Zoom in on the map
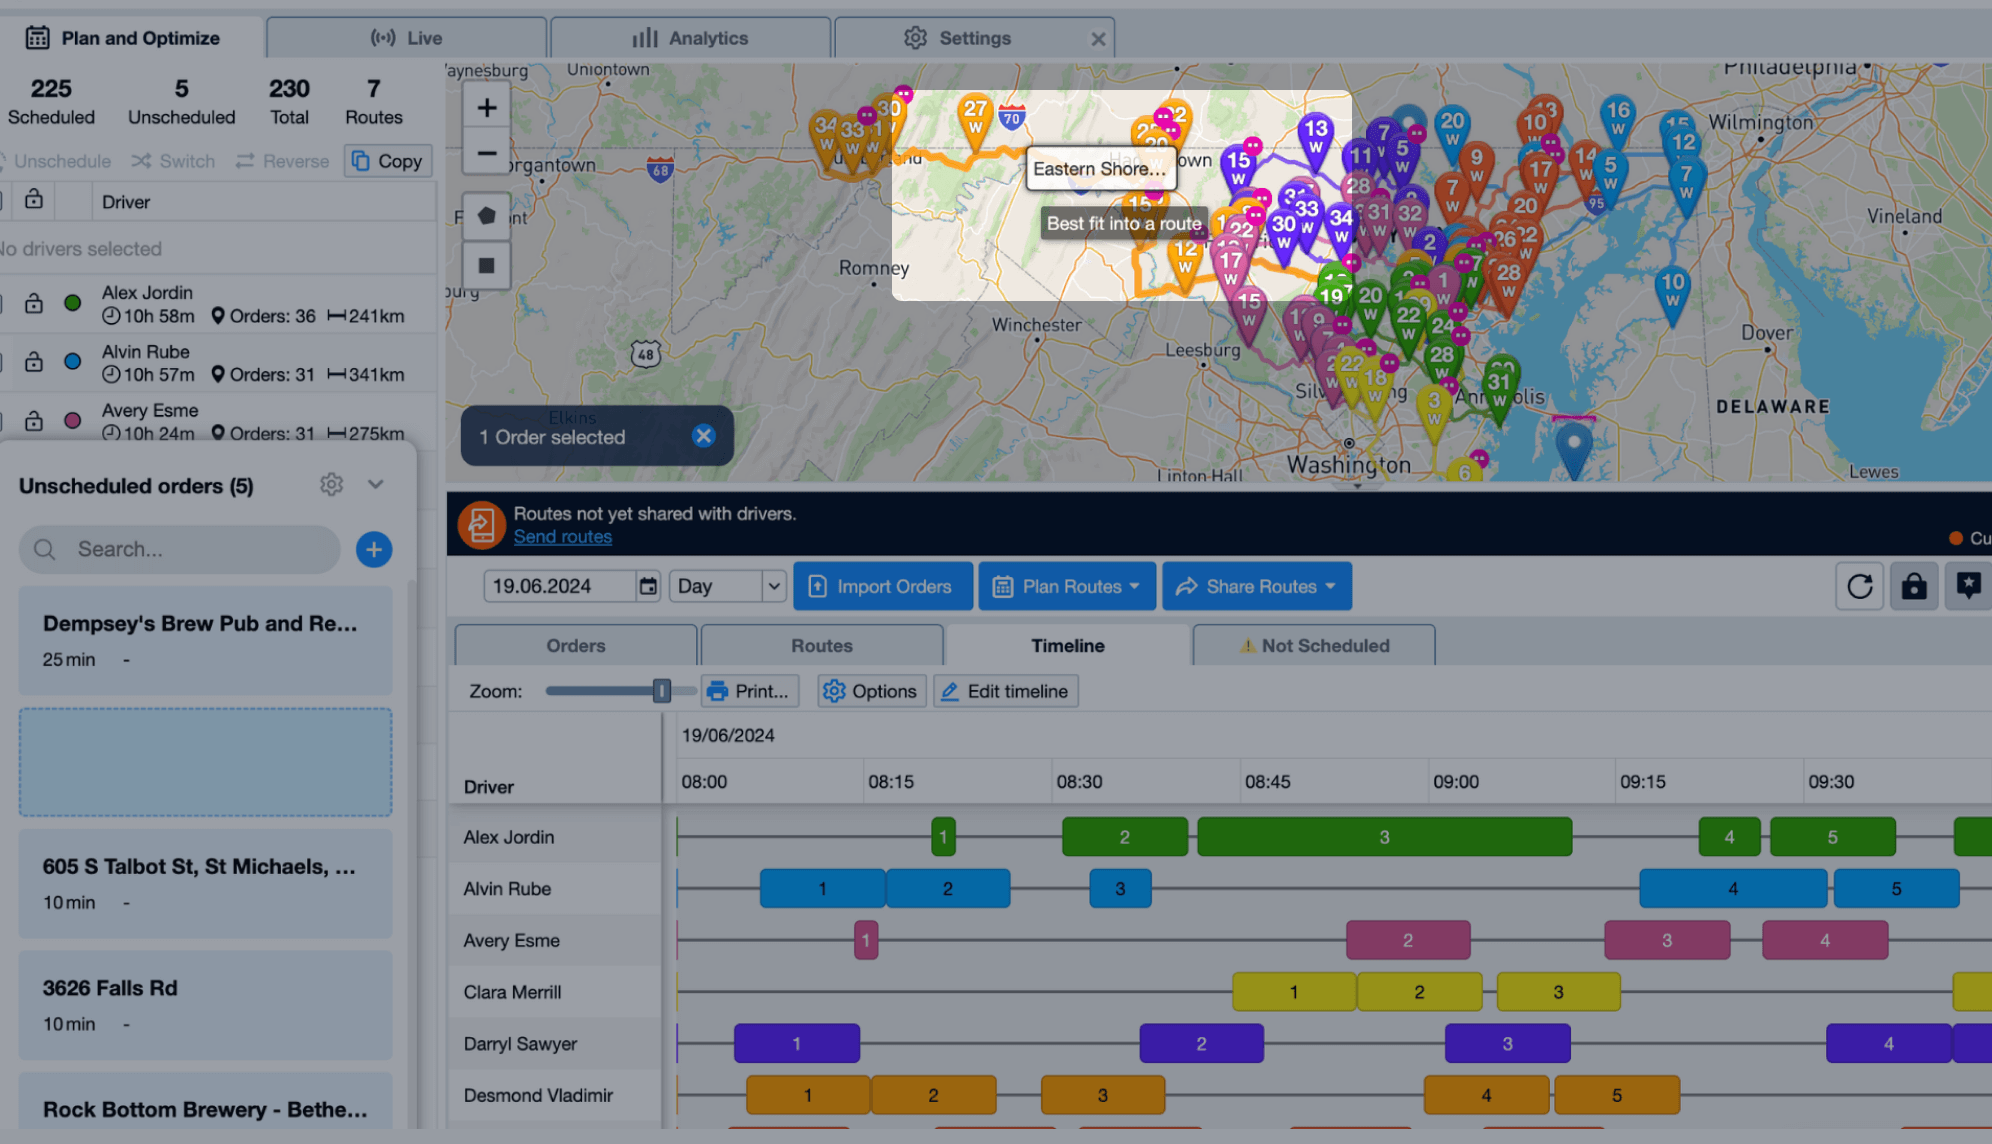Screen dimensions: 1992x1144 pyautogui.click(x=486, y=106)
